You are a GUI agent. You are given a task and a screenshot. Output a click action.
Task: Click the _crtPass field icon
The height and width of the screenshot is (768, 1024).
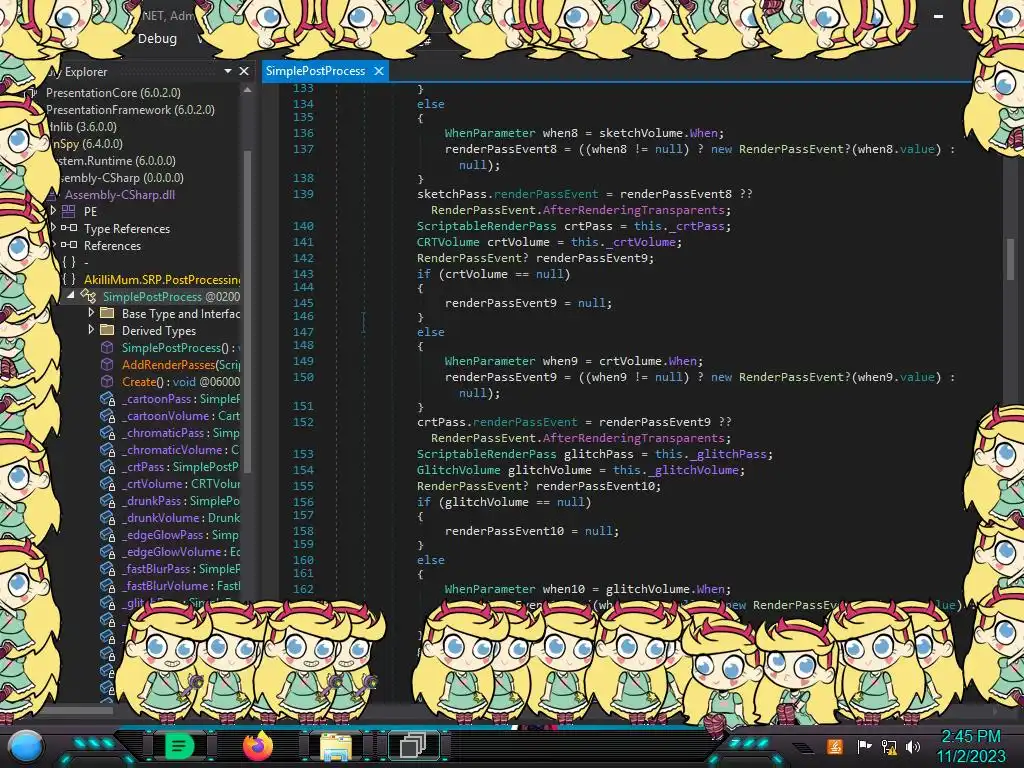[108, 467]
